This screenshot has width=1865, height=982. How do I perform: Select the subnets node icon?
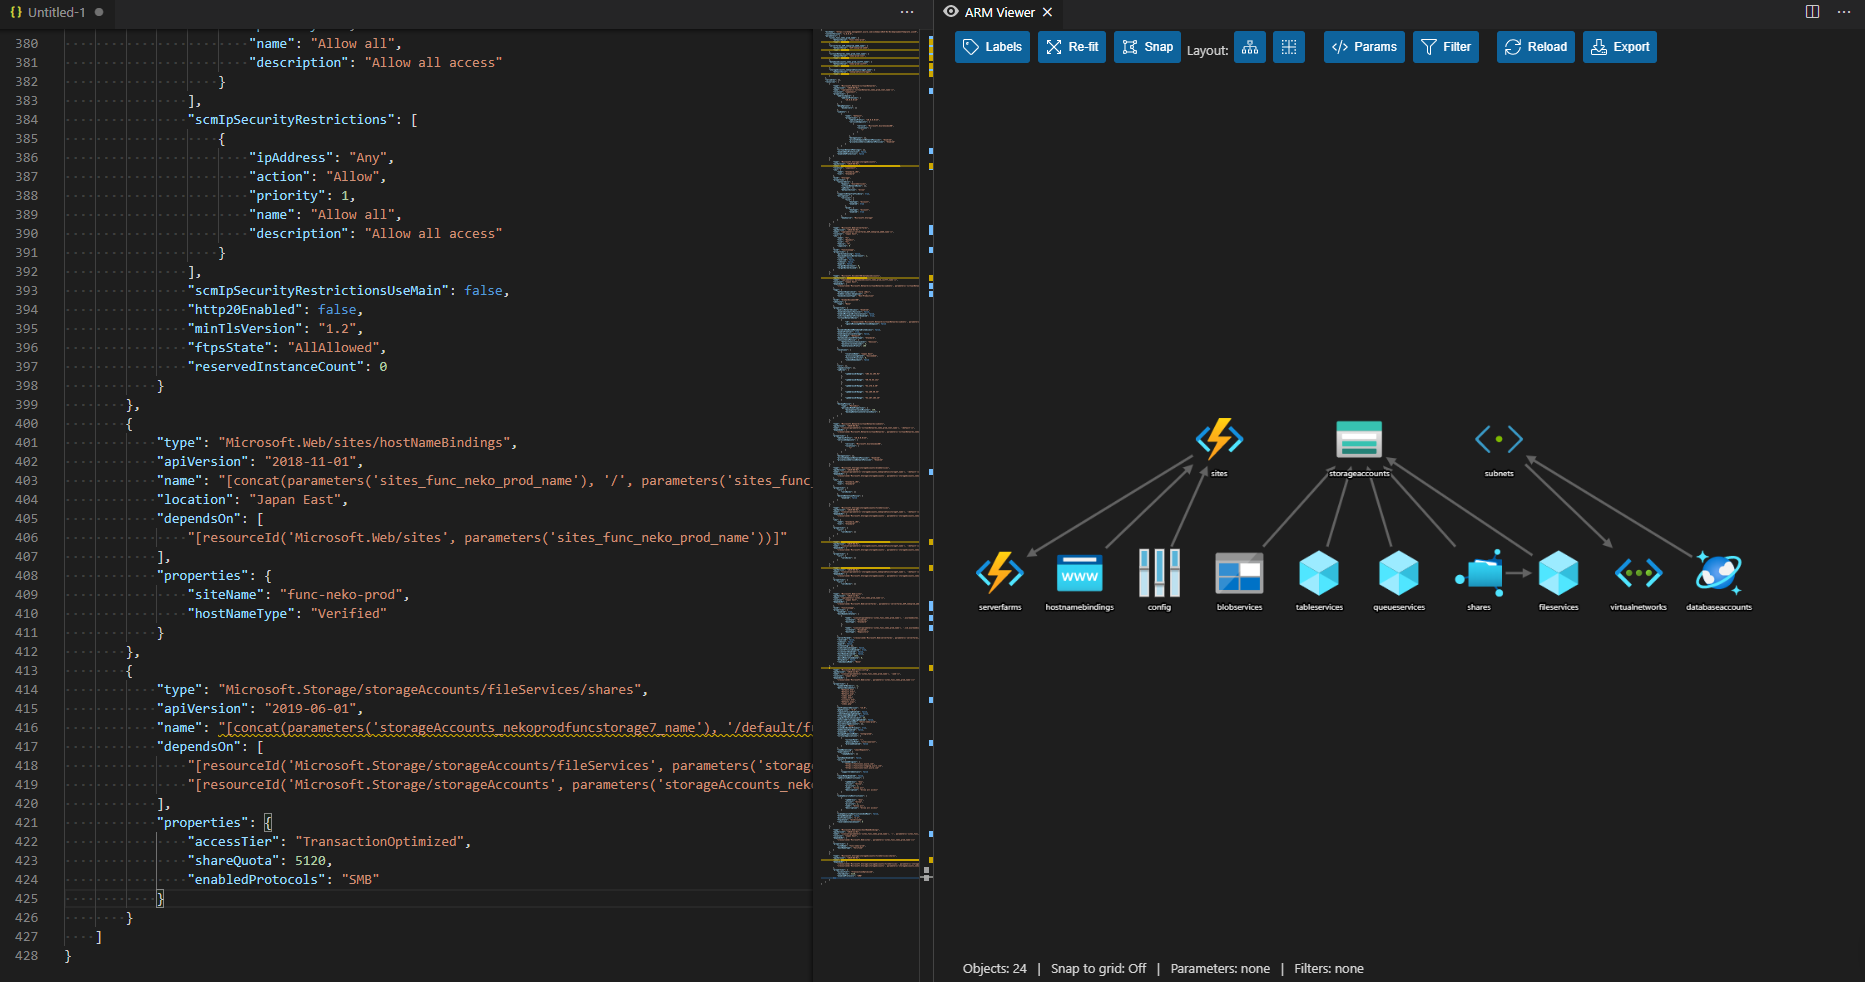(1497, 438)
